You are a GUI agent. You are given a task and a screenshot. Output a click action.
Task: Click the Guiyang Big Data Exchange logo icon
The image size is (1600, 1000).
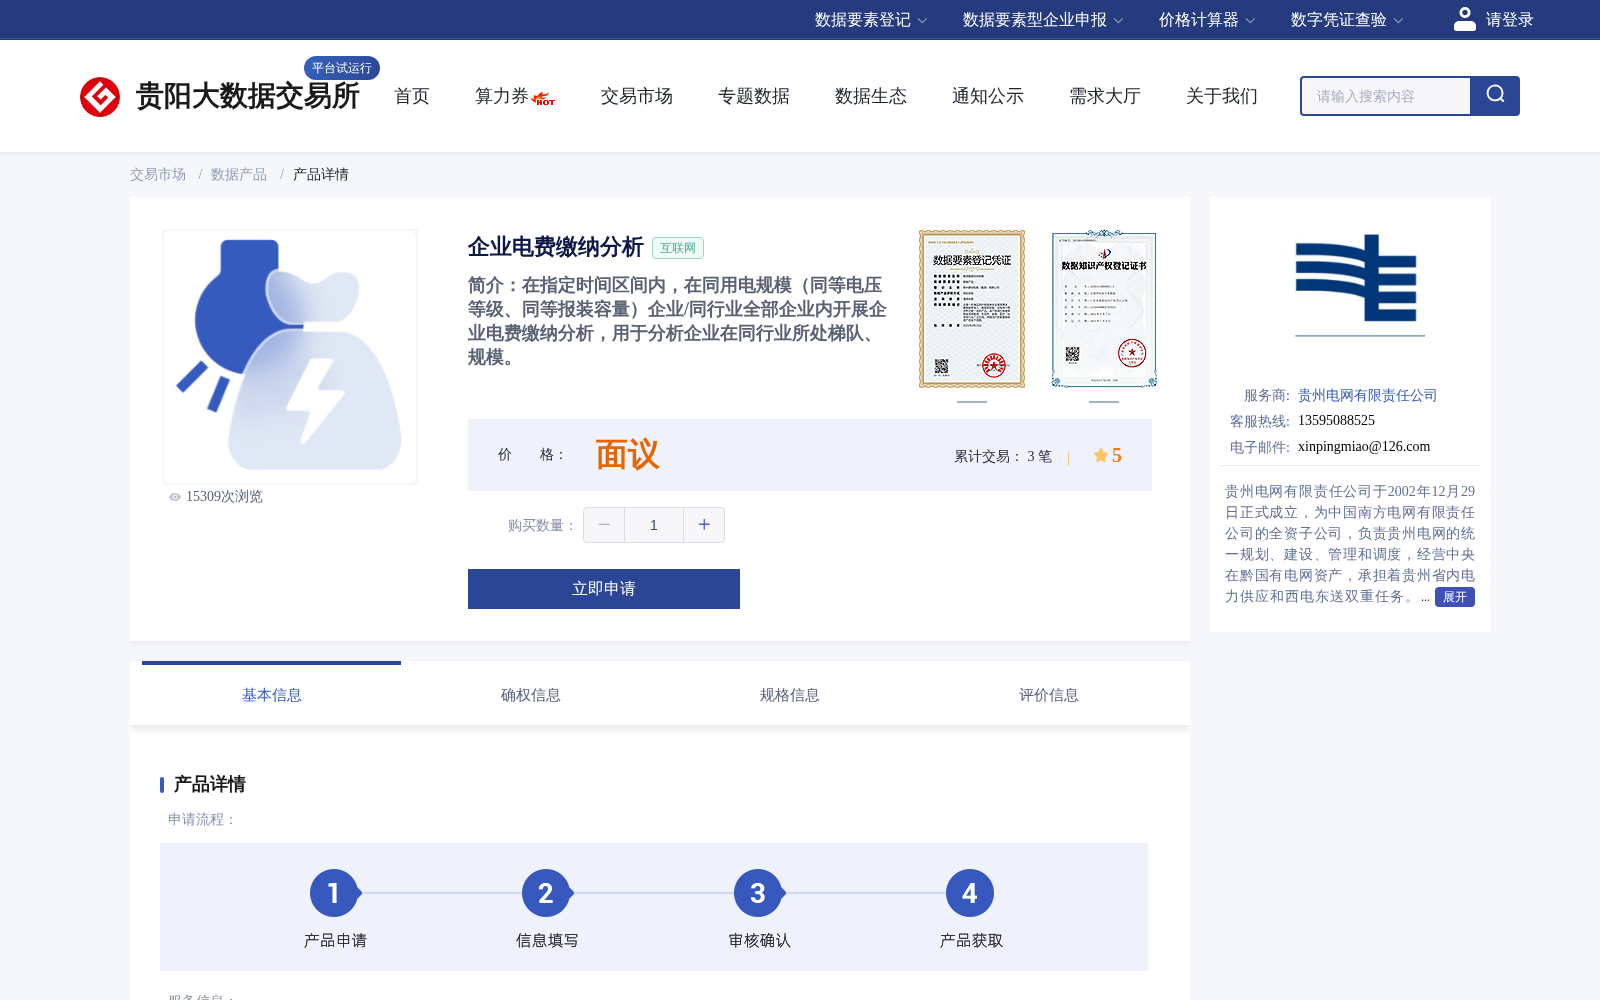(x=100, y=97)
